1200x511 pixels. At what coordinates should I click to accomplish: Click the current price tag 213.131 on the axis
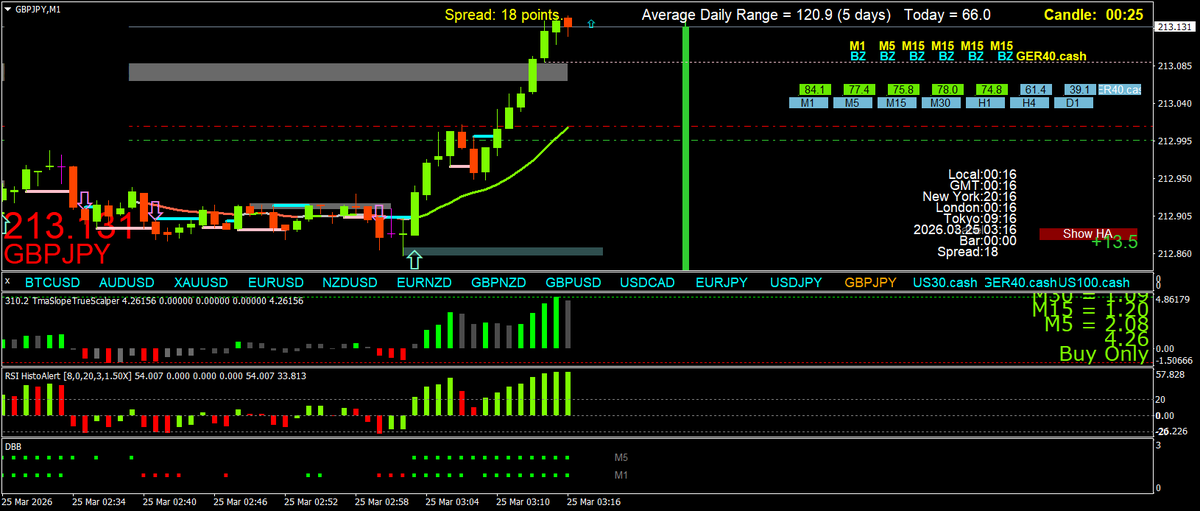tap(1176, 27)
